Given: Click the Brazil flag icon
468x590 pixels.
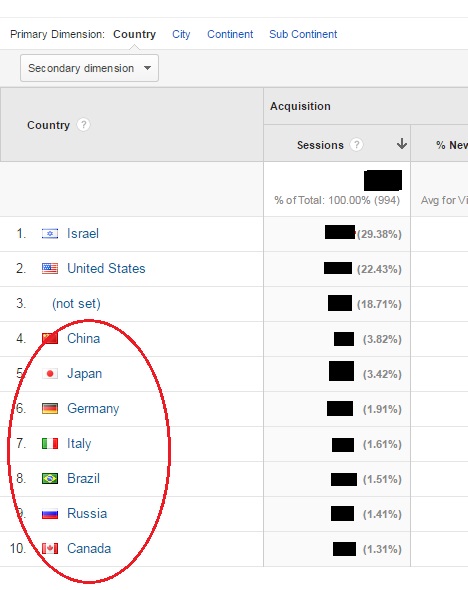Looking at the screenshot, I should (x=50, y=479).
